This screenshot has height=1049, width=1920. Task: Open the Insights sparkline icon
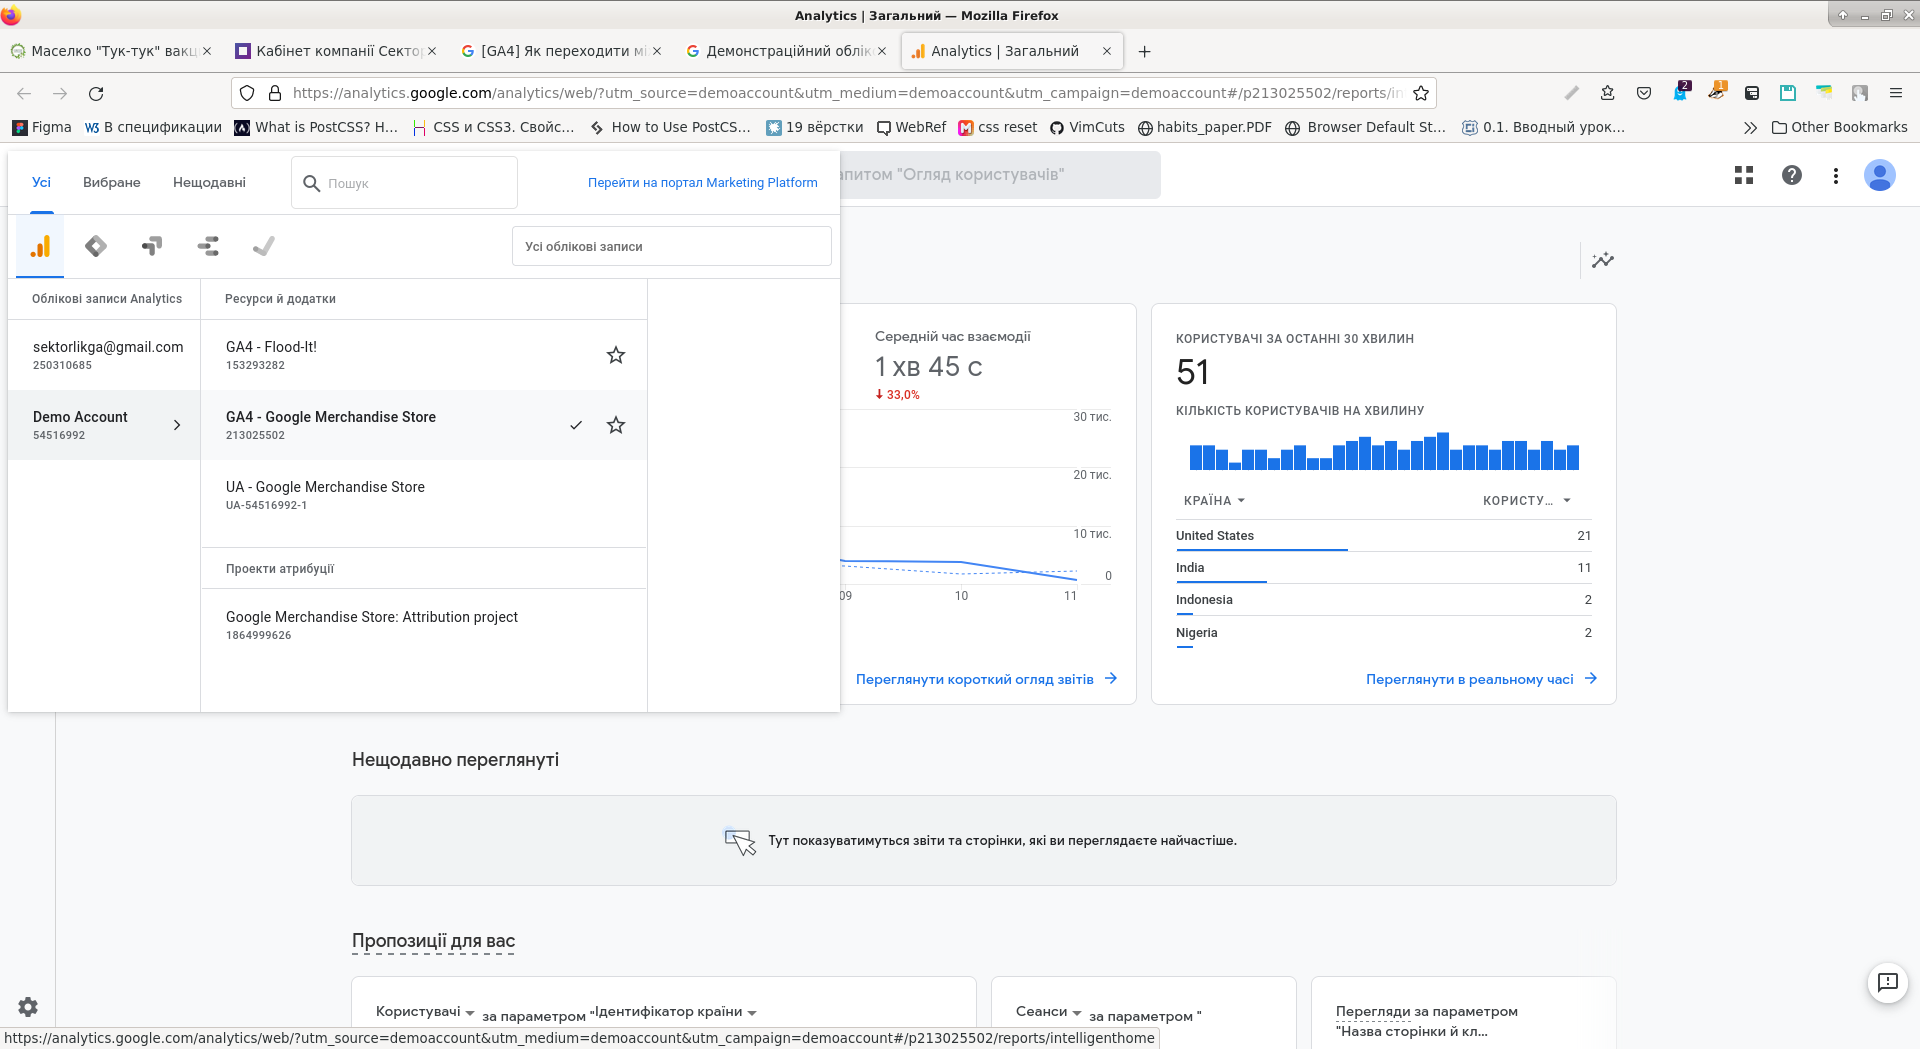point(1603,260)
